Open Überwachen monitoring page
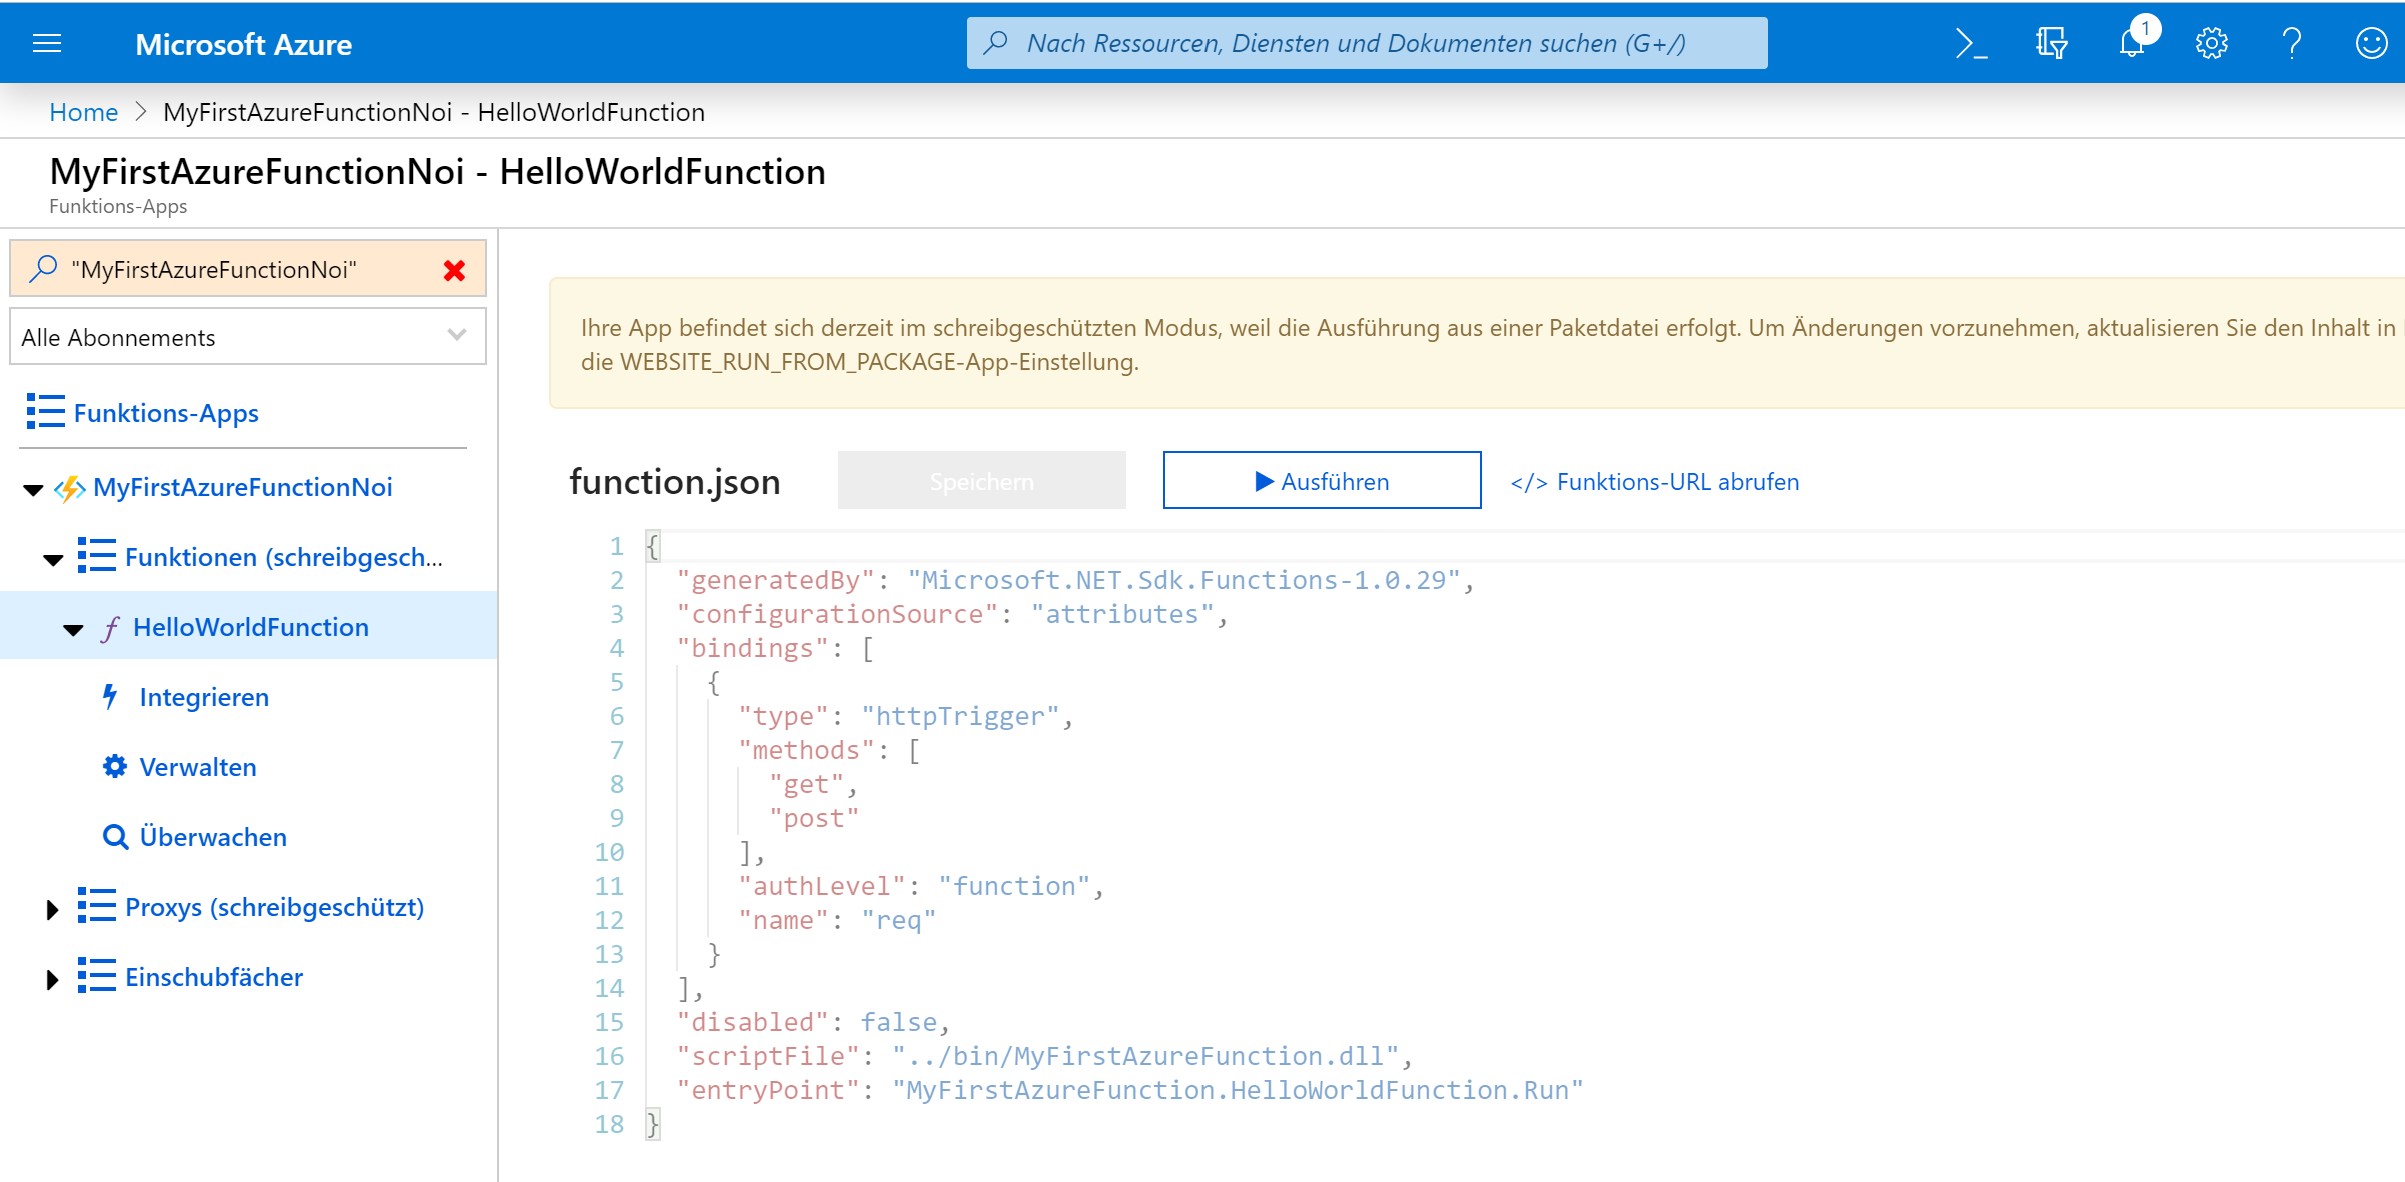Image resolution: width=2405 pixels, height=1182 pixels. [212, 837]
